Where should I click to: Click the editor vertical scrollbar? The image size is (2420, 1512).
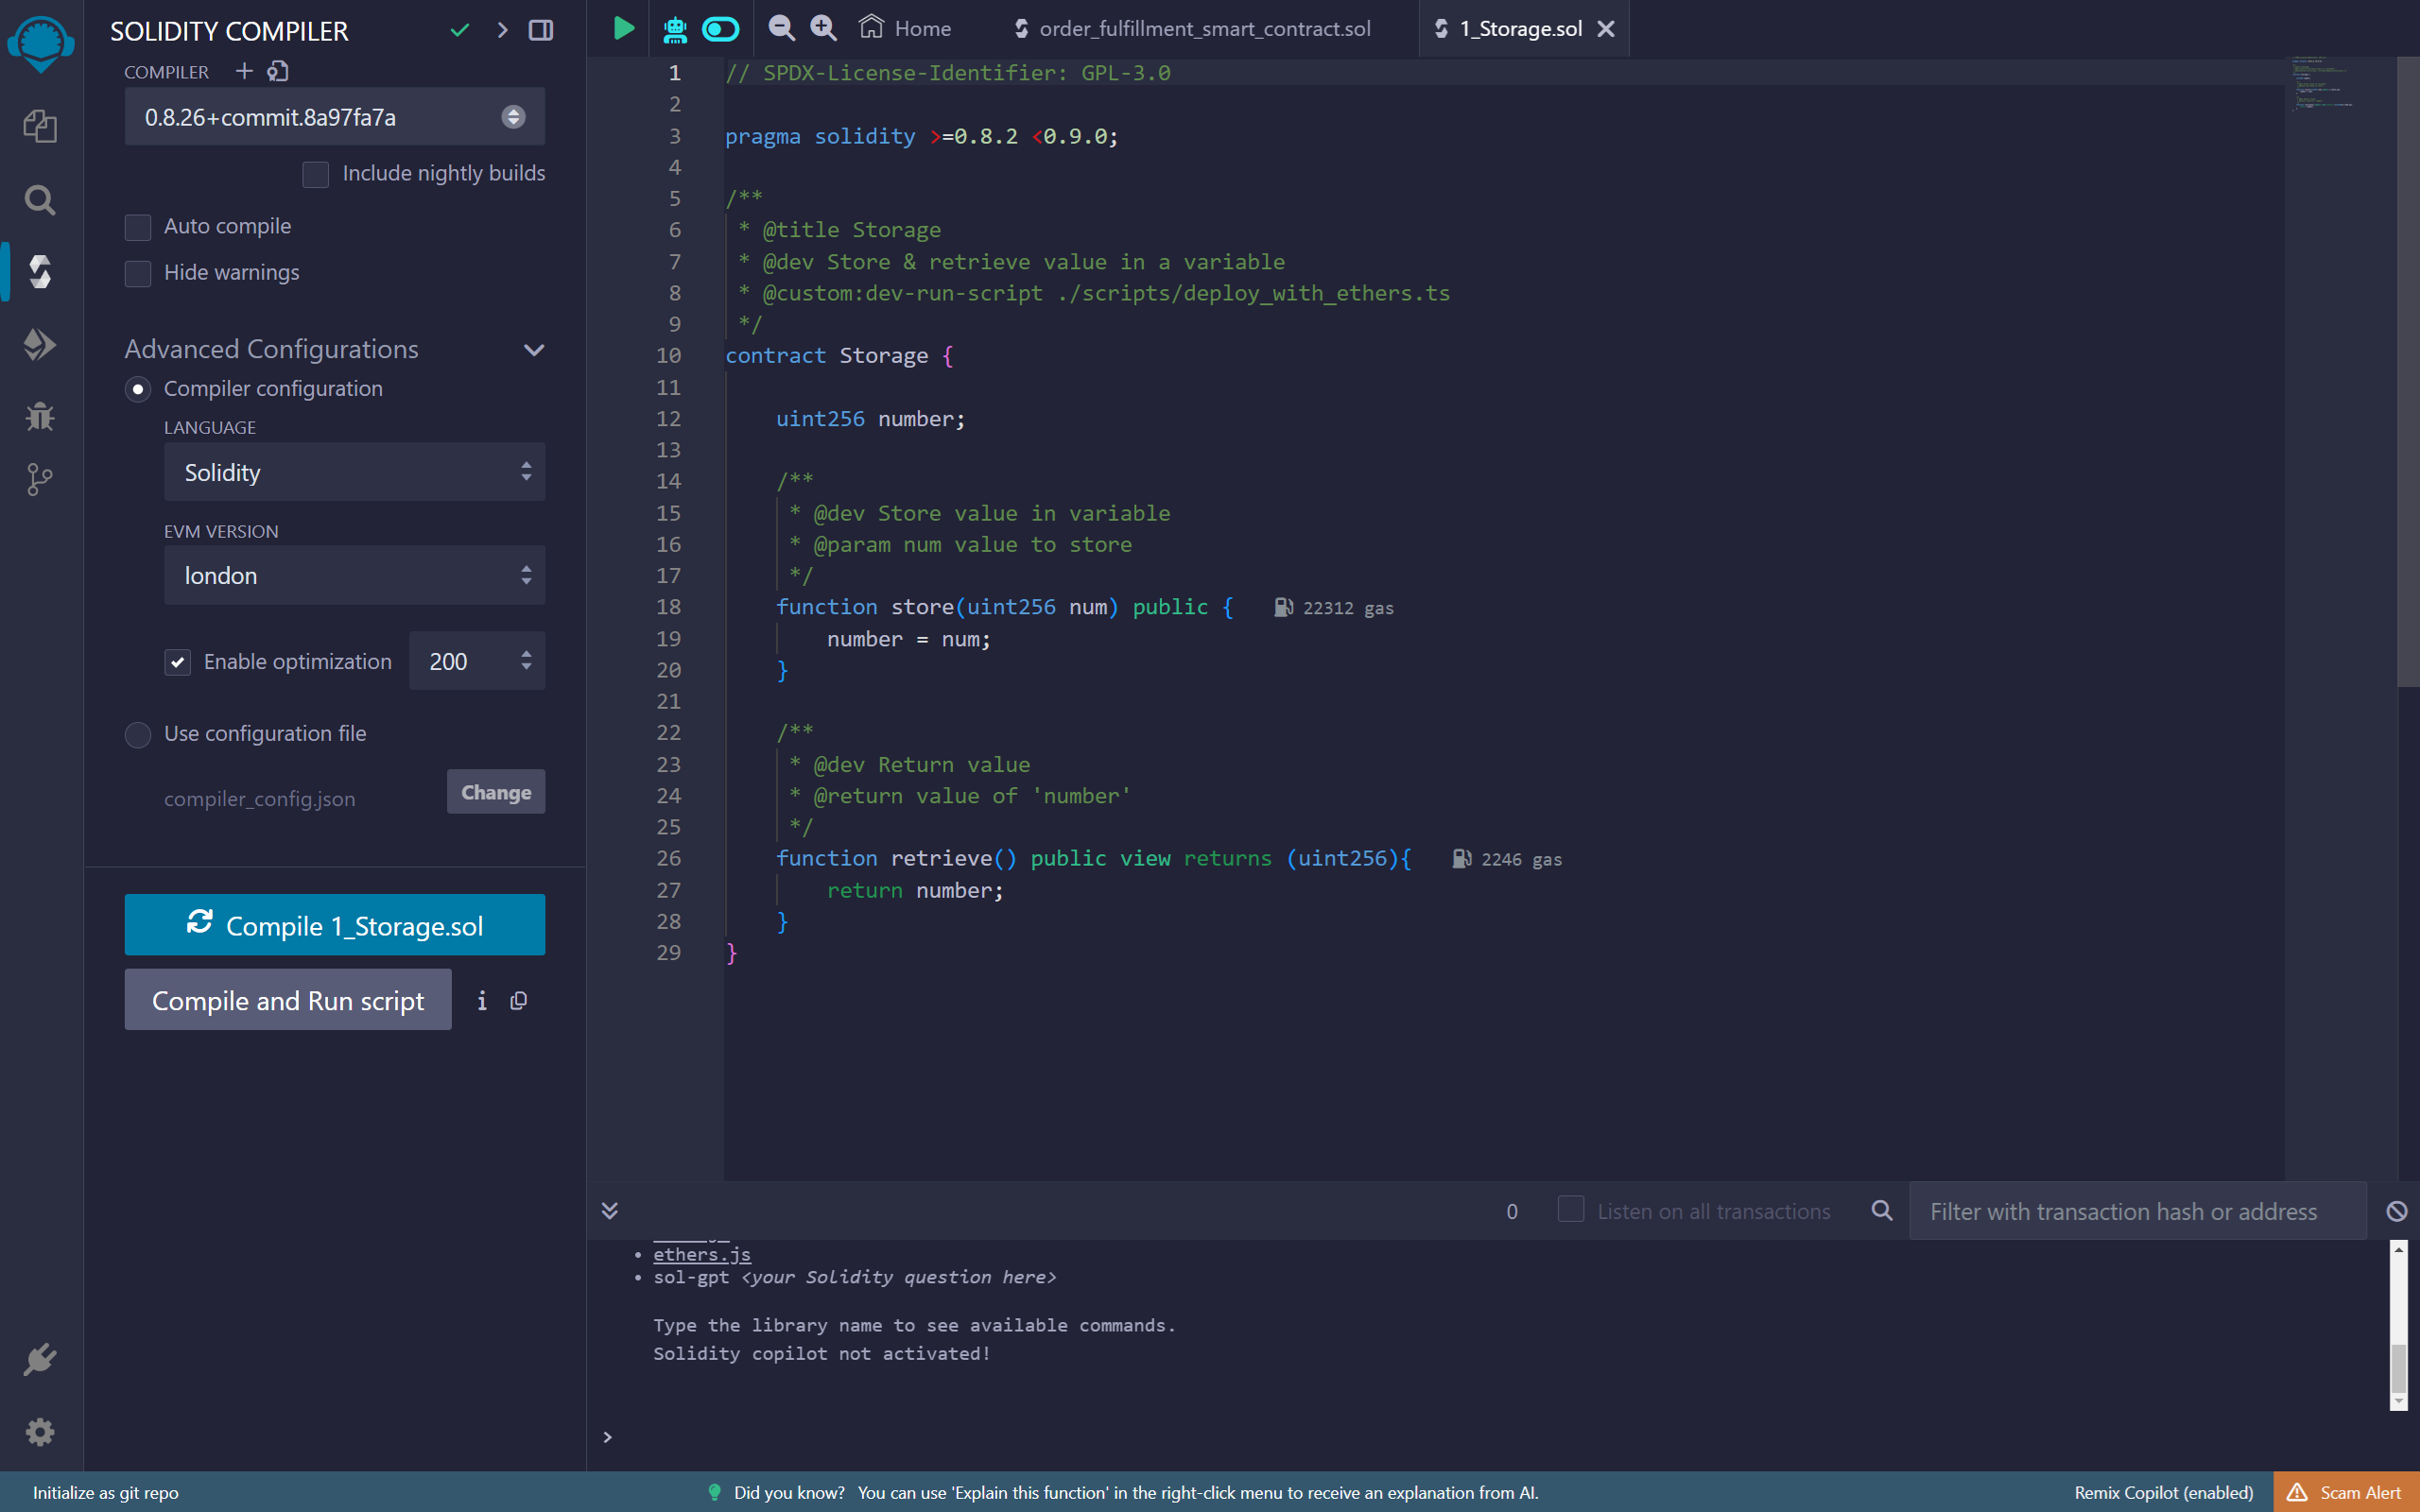click(x=2408, y=372)
